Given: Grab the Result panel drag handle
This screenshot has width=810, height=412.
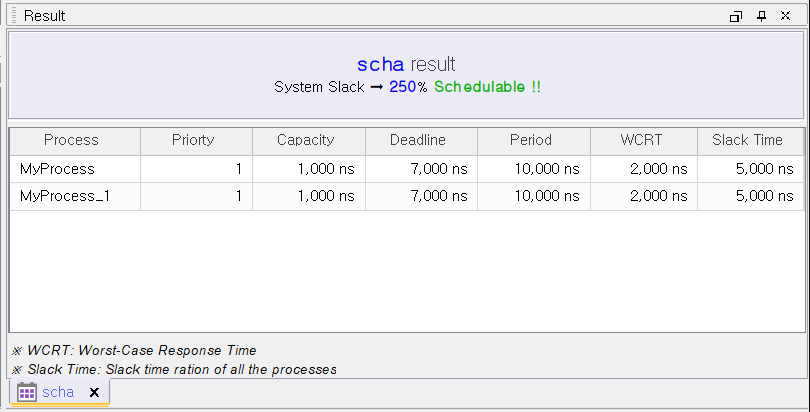Looking at the screenshot, I should point(14,16).
